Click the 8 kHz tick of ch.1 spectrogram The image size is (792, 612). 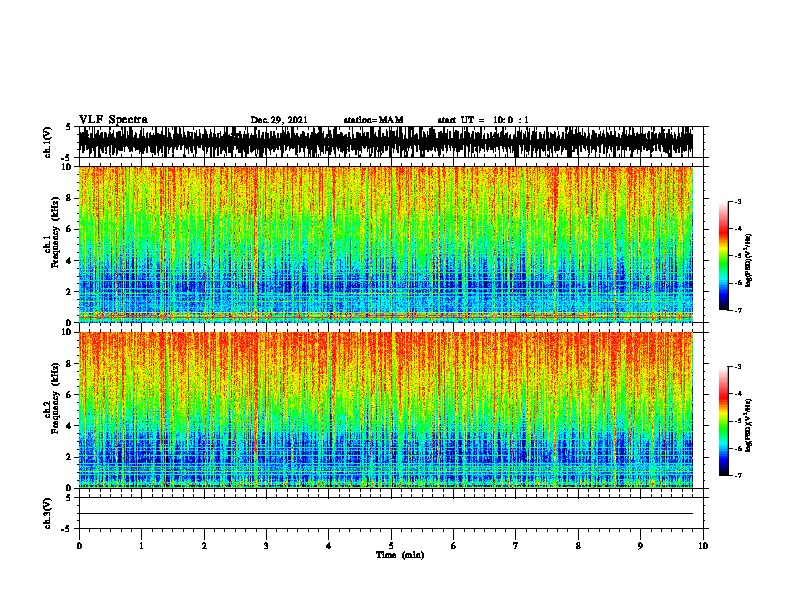point(70,197)
